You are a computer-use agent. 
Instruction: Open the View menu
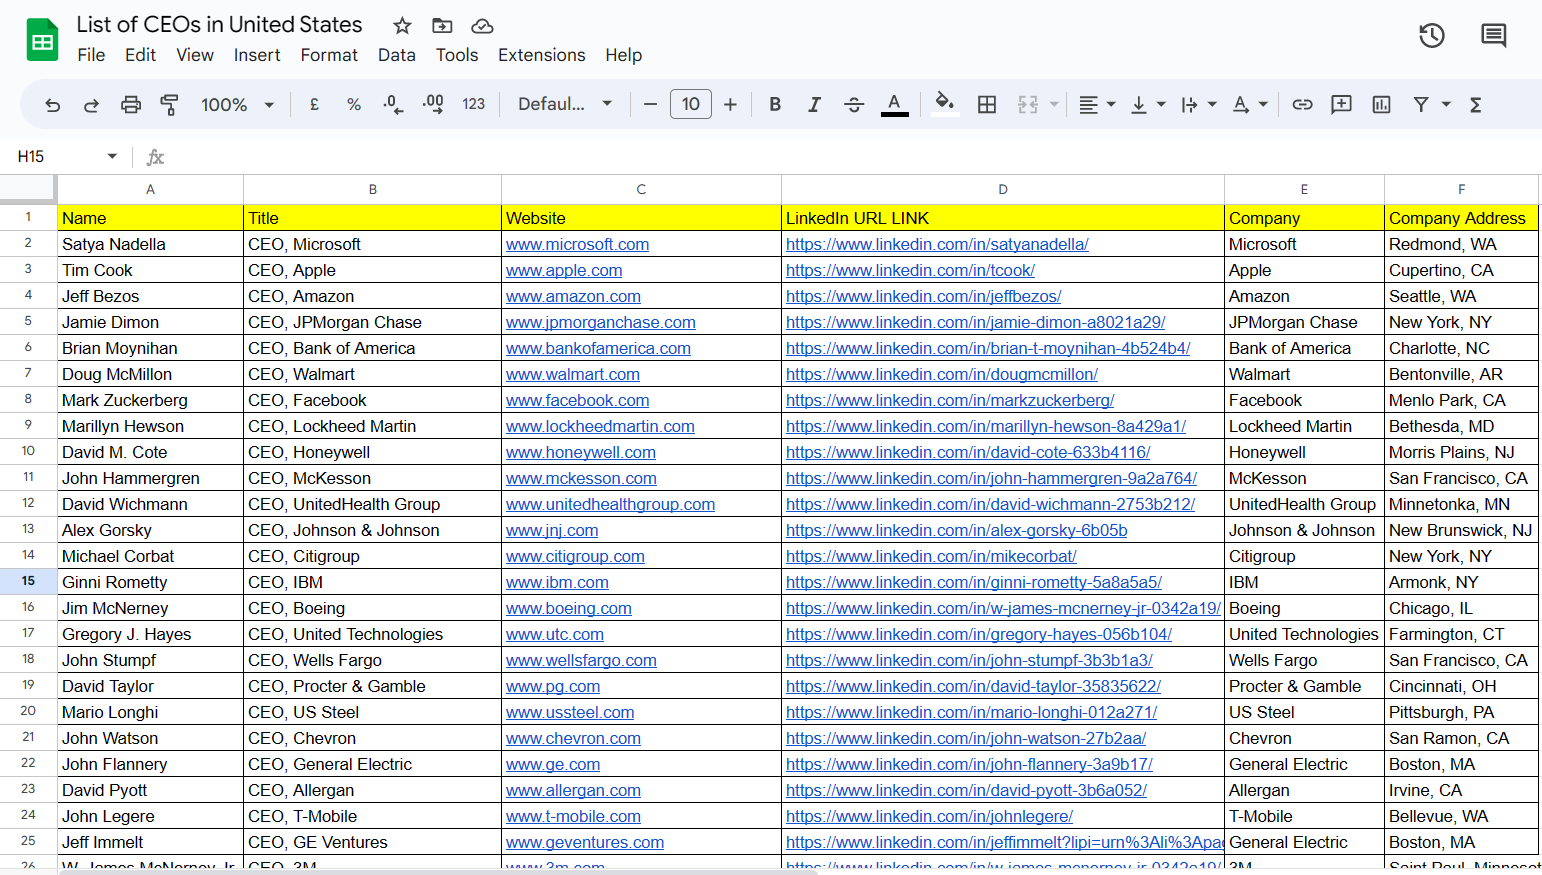(195, 55)
